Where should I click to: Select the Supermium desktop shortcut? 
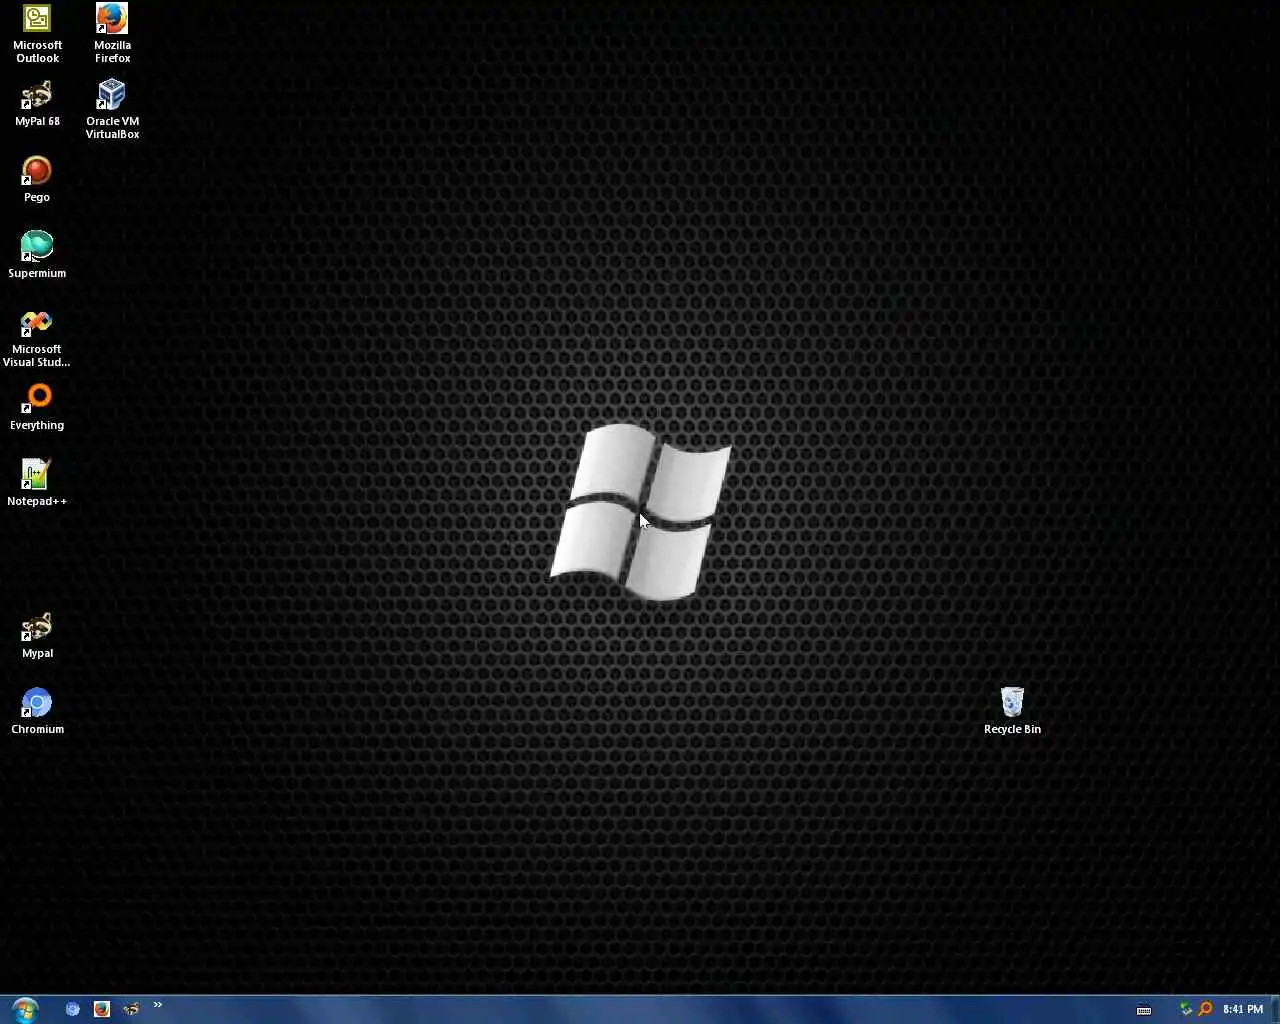tap(37, 256)
